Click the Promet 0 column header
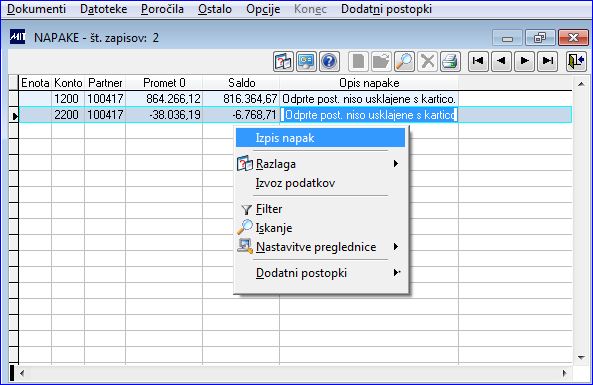593x385 pixels. (x=164, y=83)
